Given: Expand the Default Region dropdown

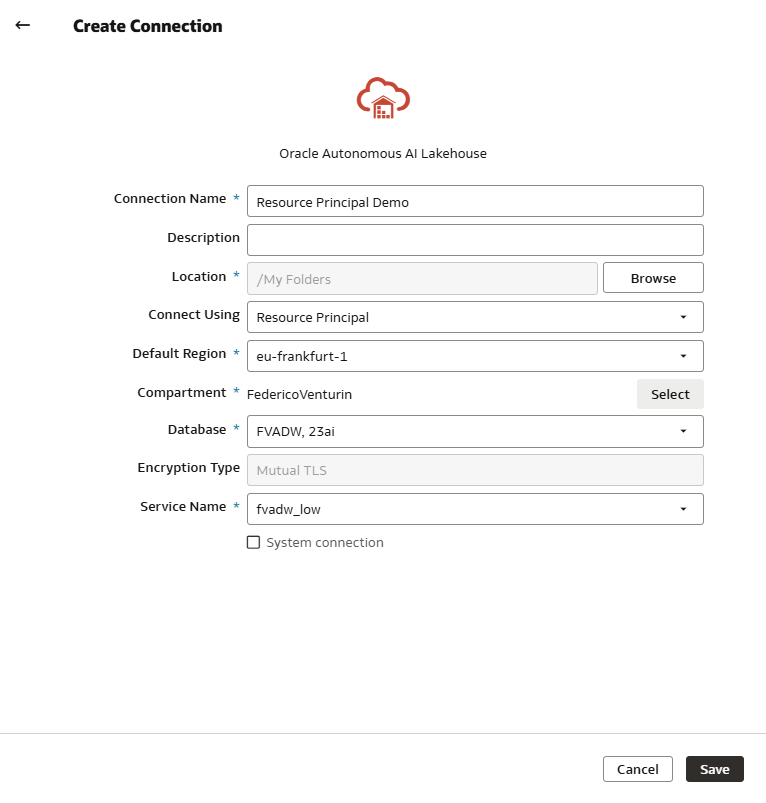Looking at the screenshot, I should [x=475, y=356].
